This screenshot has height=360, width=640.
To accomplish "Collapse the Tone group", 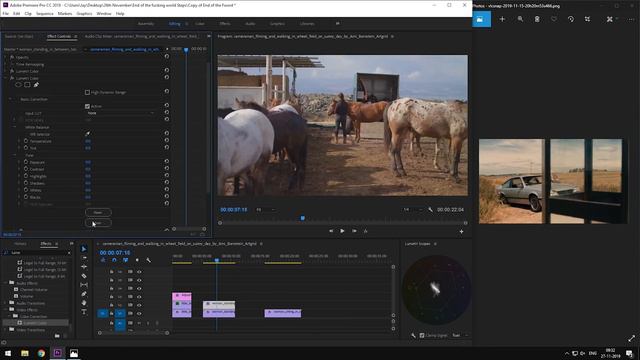I will [15, 155].
